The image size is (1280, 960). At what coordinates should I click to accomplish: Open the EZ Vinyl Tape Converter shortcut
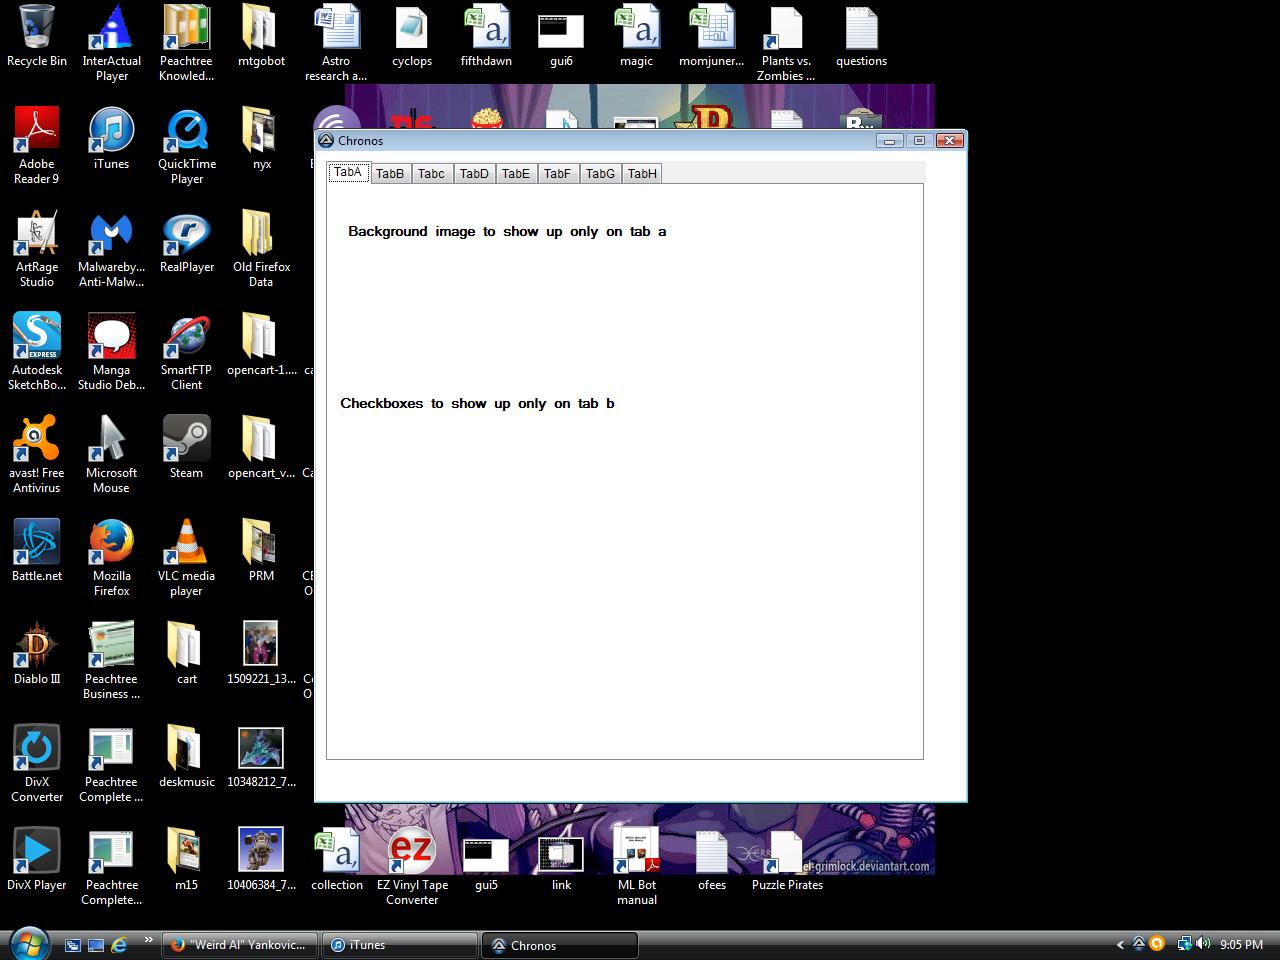point(411,854)
